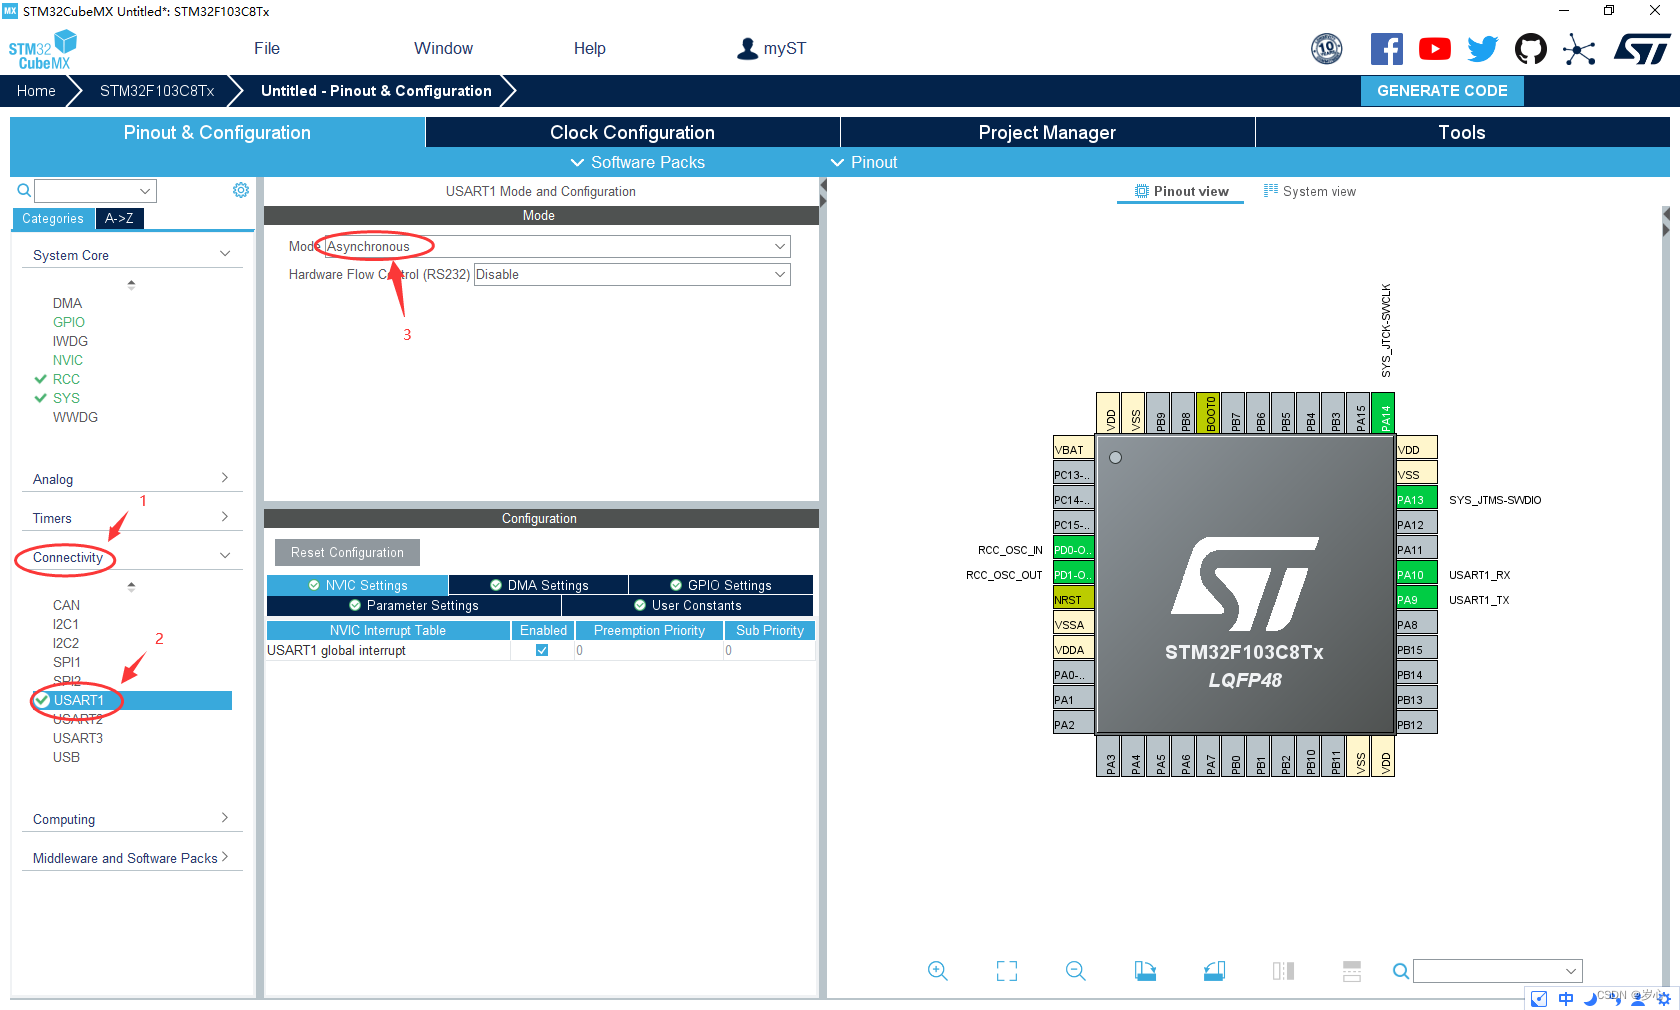The height and width of the screenshot is (1010, 1680).
Task: Open the category search combo box
Action: (95, 190)
